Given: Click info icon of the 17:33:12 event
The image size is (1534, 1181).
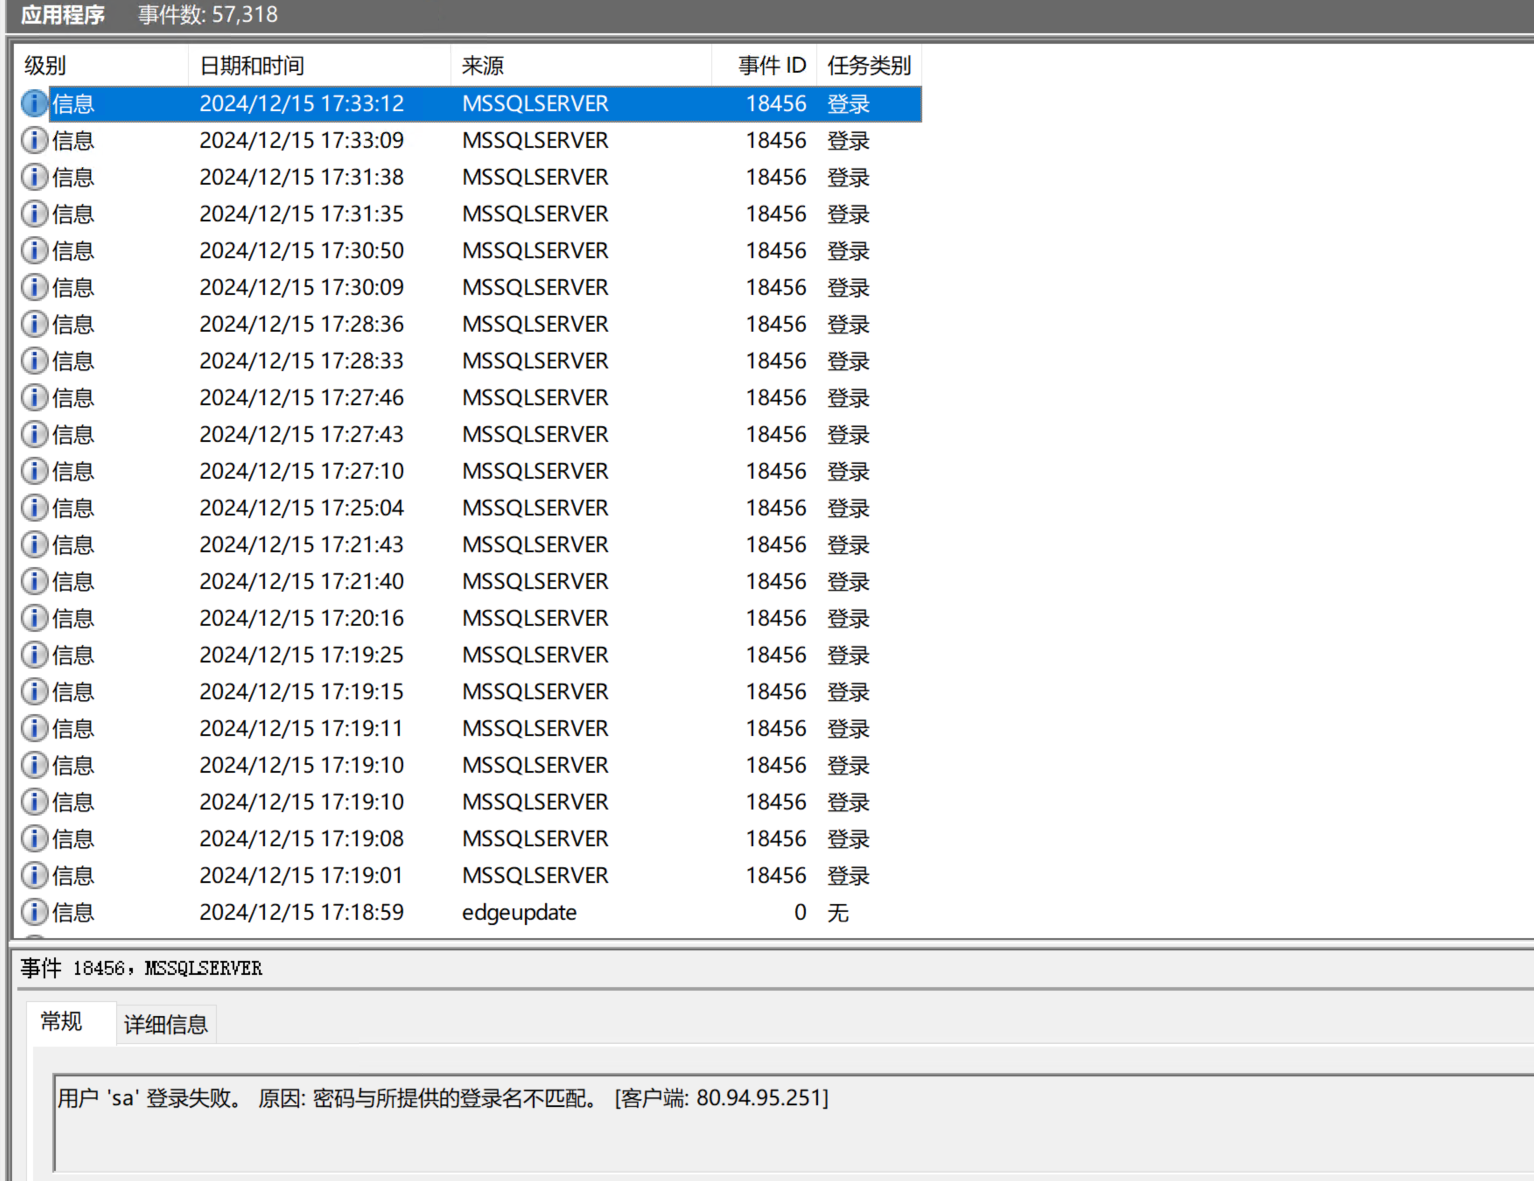Looking at the screenshot, I should tap(34, 104).
